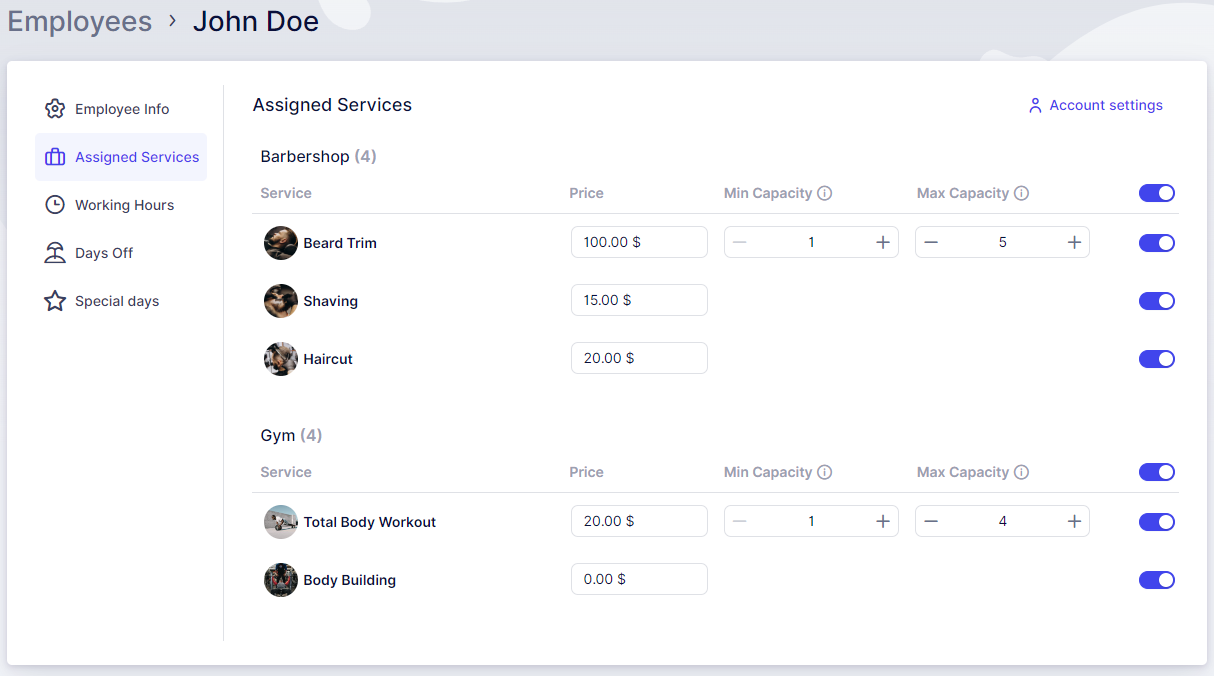This screenshot has height=676, width=1214.
Task: Increase Beard Trim max capacity with plus
Action: tap(1074, 242)
